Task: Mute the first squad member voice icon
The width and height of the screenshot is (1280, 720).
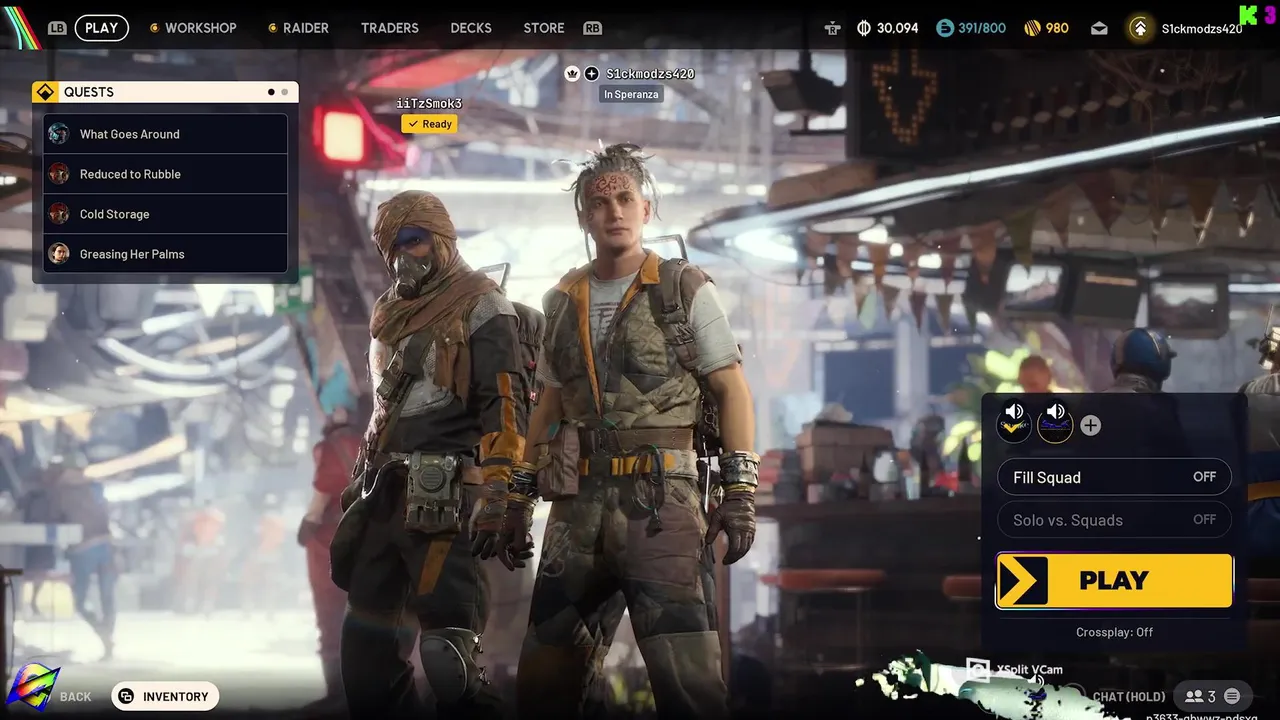Action: pos(1014,422)
